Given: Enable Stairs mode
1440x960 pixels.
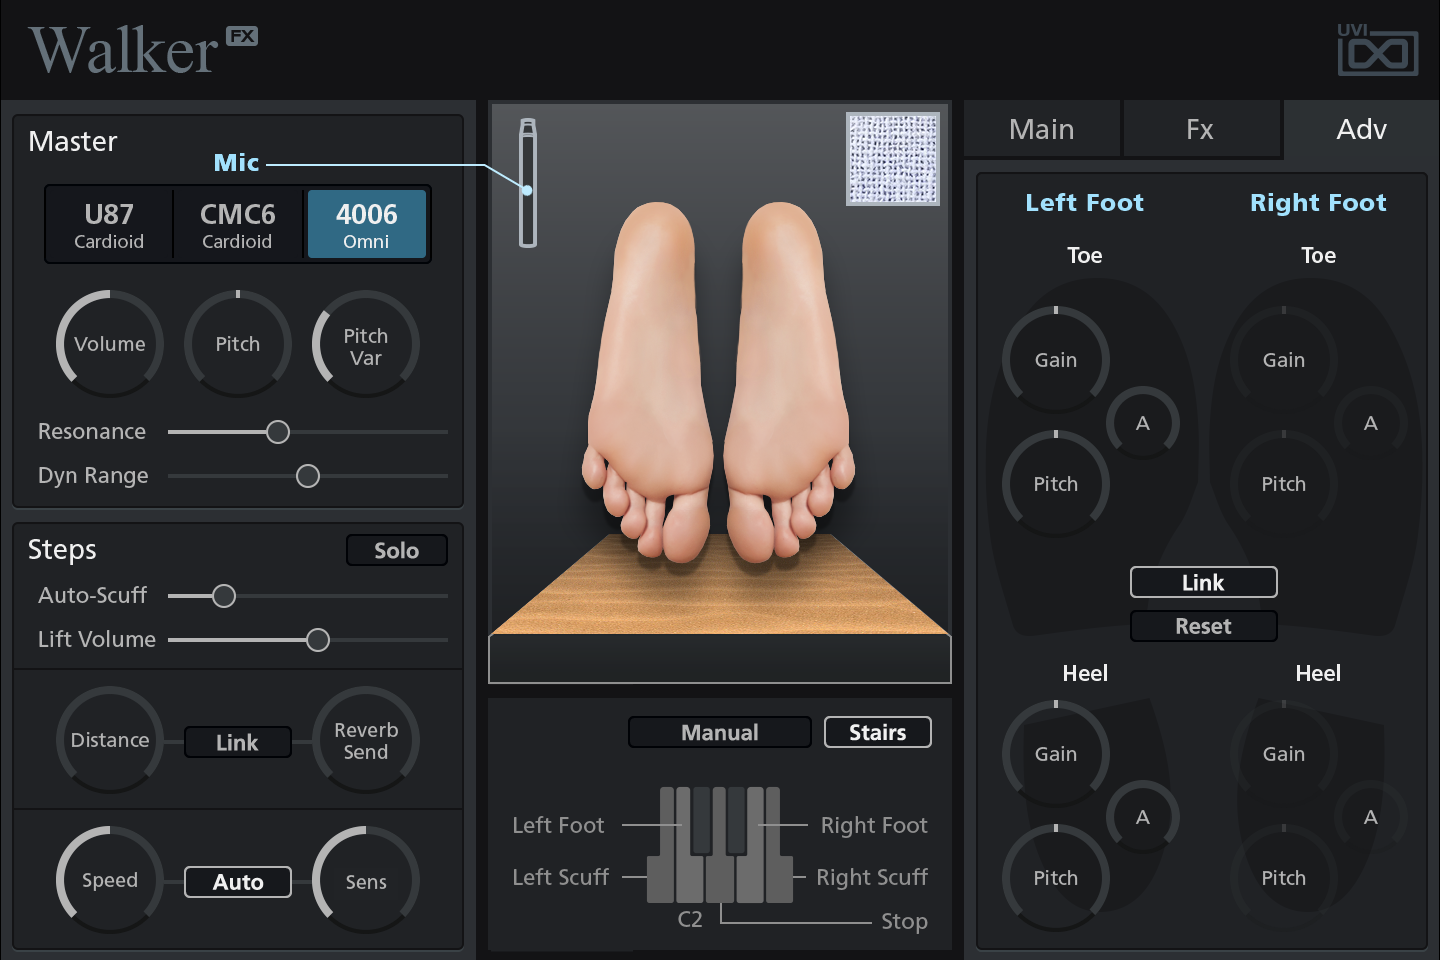Looking at the screenshot, I should coord(877,732).
